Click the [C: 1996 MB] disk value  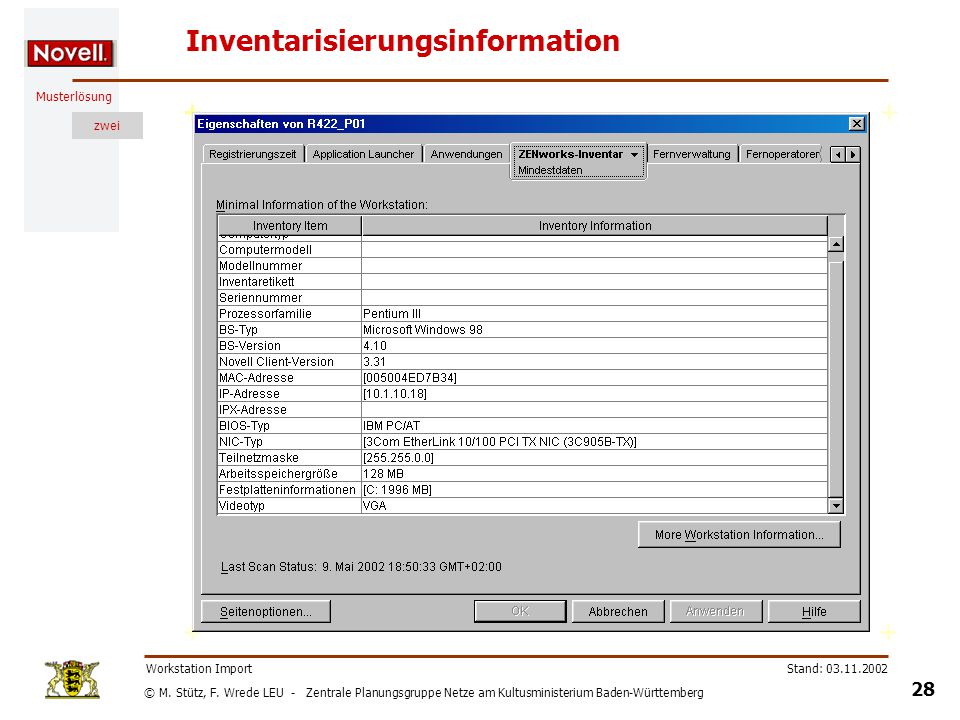point(397,490)
